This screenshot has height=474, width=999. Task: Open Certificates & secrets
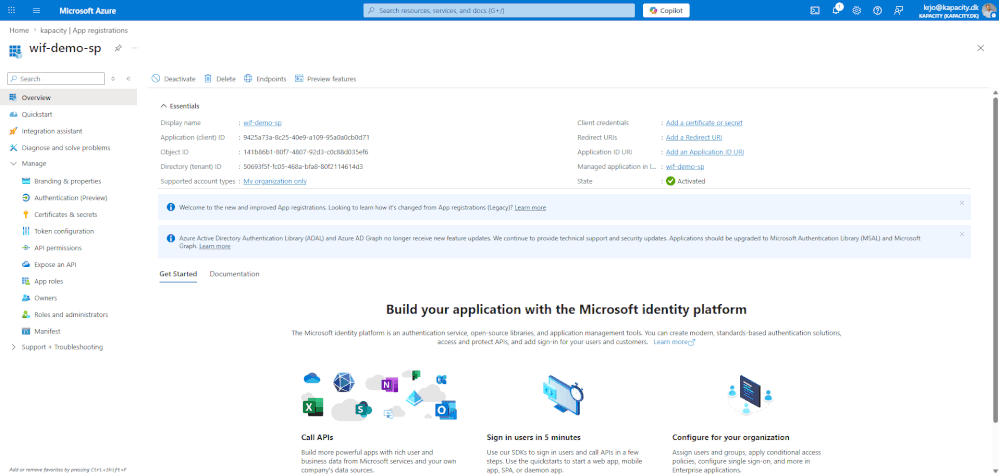68,215
